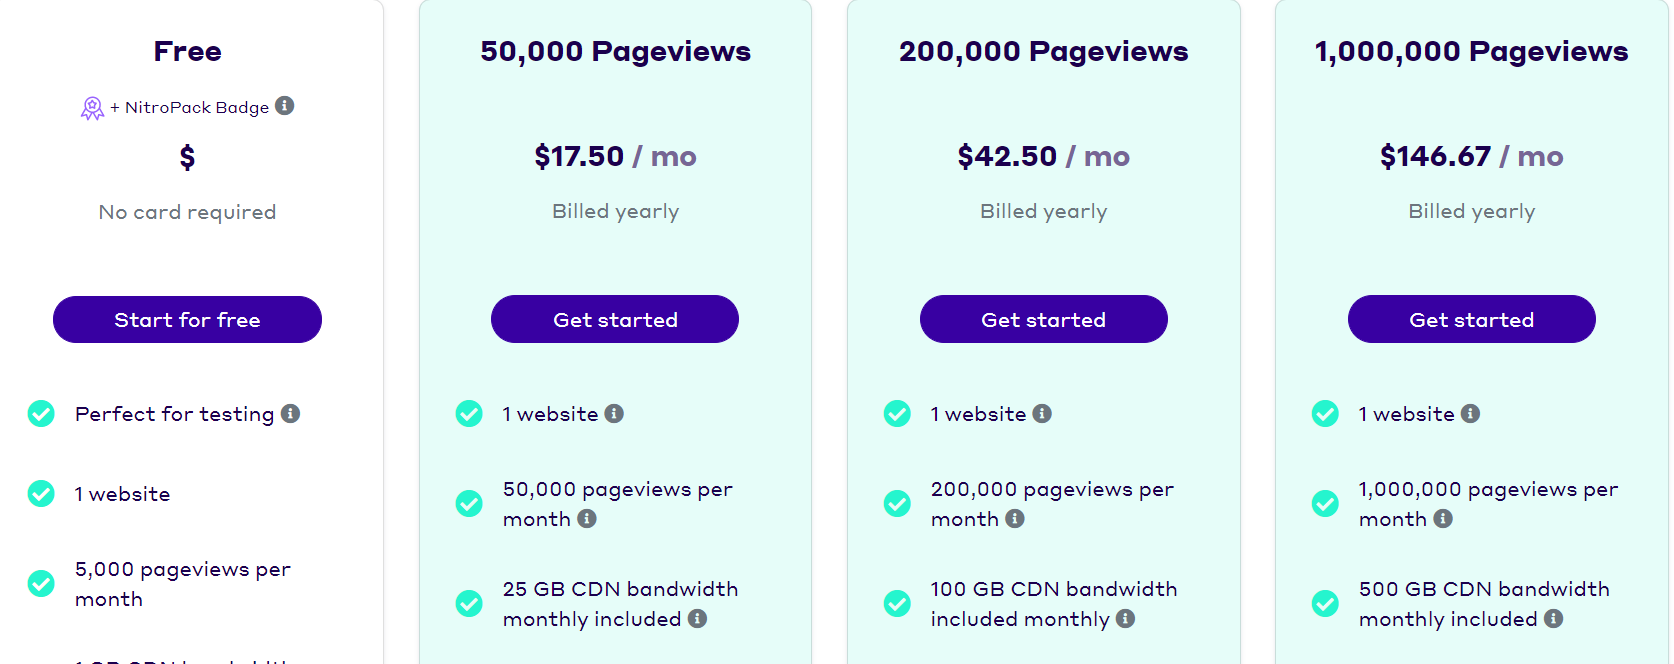Click the info icon next to 1 website in 50,000 plan

tap(614, 414)
